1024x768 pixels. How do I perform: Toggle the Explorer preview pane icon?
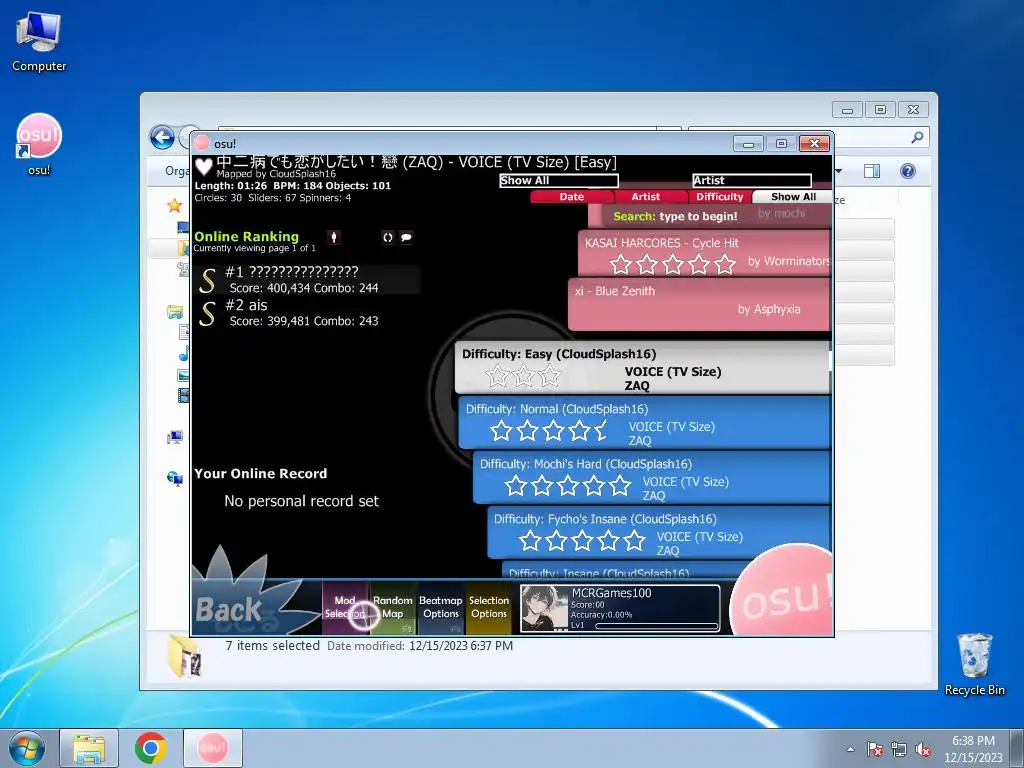pos(872,171)
